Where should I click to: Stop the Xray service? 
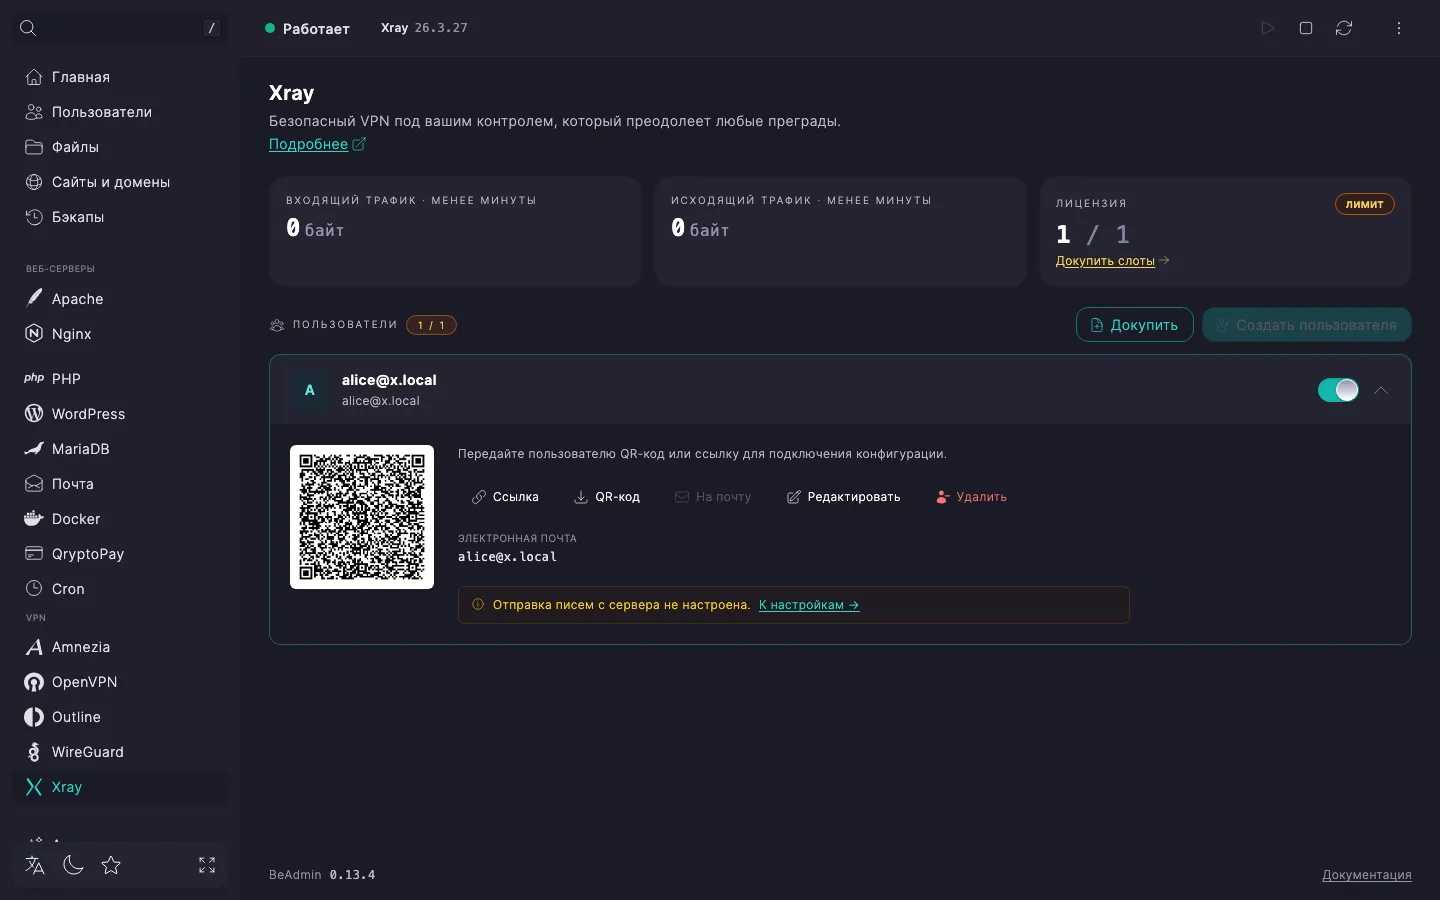pyautogui.click(x=1306, y=28)
